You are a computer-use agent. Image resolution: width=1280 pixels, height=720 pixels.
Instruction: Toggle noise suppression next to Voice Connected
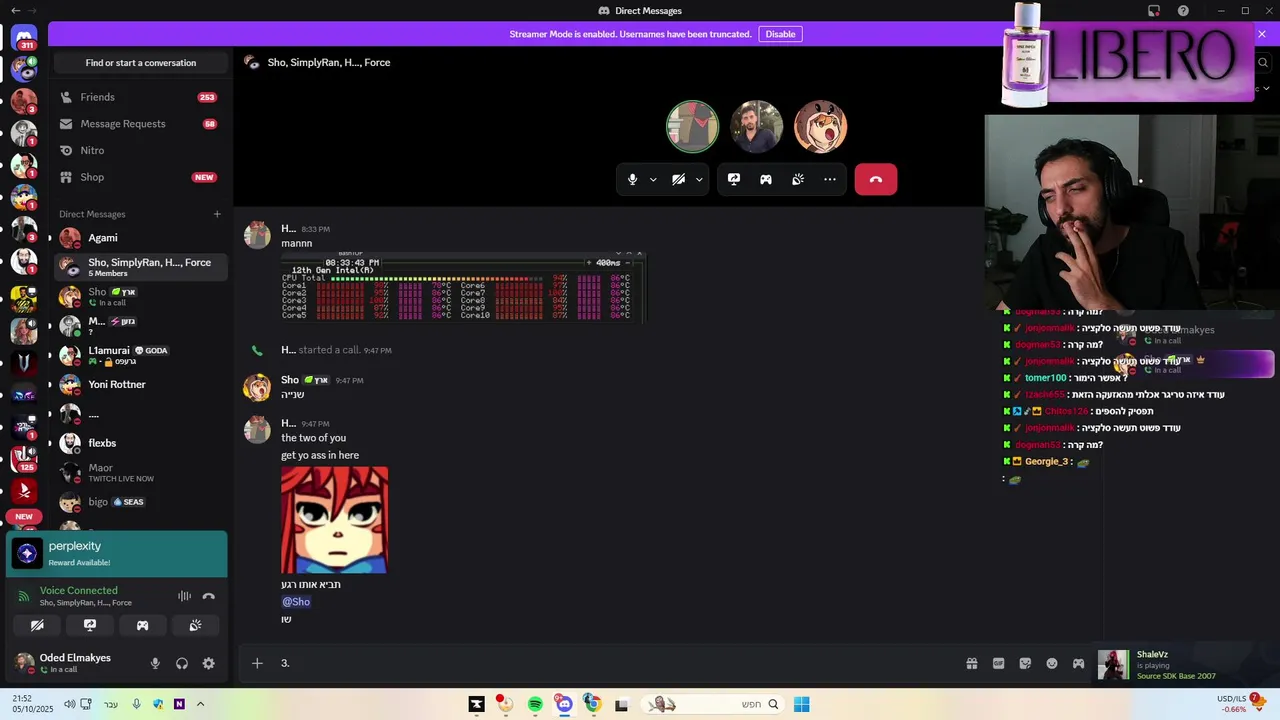click(184, 596)
